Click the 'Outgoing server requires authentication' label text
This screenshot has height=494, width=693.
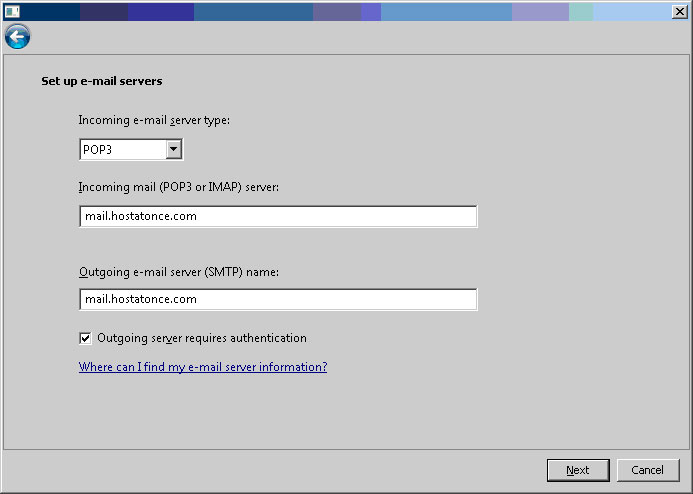pos(201,338)
